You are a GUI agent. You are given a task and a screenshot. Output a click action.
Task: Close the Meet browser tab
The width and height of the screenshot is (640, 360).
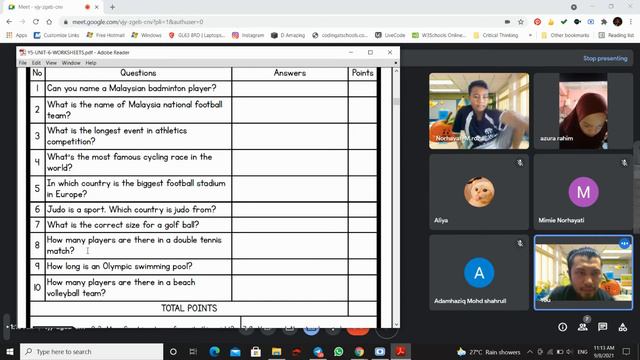point(97,7)
